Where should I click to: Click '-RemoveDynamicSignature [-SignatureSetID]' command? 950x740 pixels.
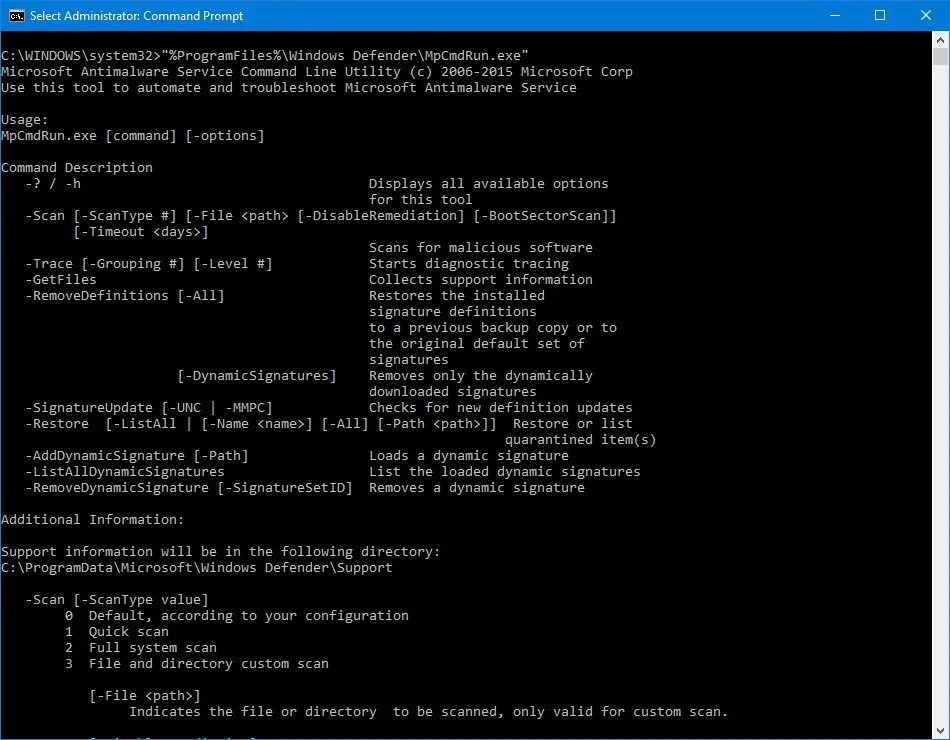point(189,488)
